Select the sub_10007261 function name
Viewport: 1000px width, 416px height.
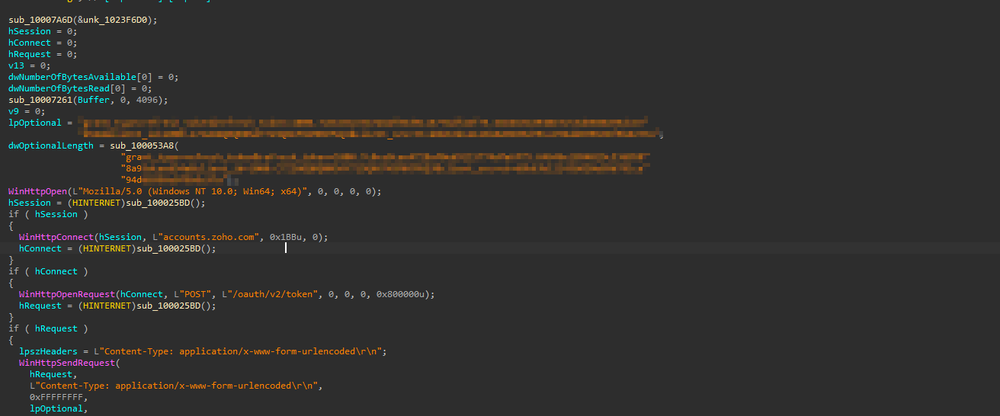40,100
